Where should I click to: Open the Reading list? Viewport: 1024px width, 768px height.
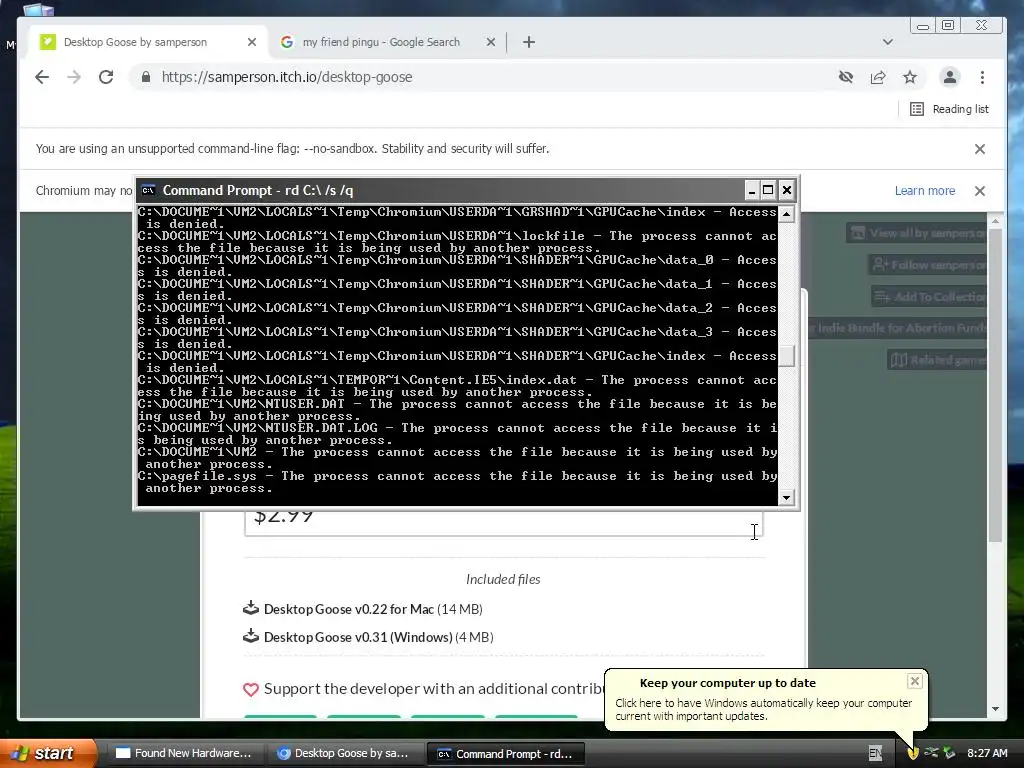click(x=950, y=109)
